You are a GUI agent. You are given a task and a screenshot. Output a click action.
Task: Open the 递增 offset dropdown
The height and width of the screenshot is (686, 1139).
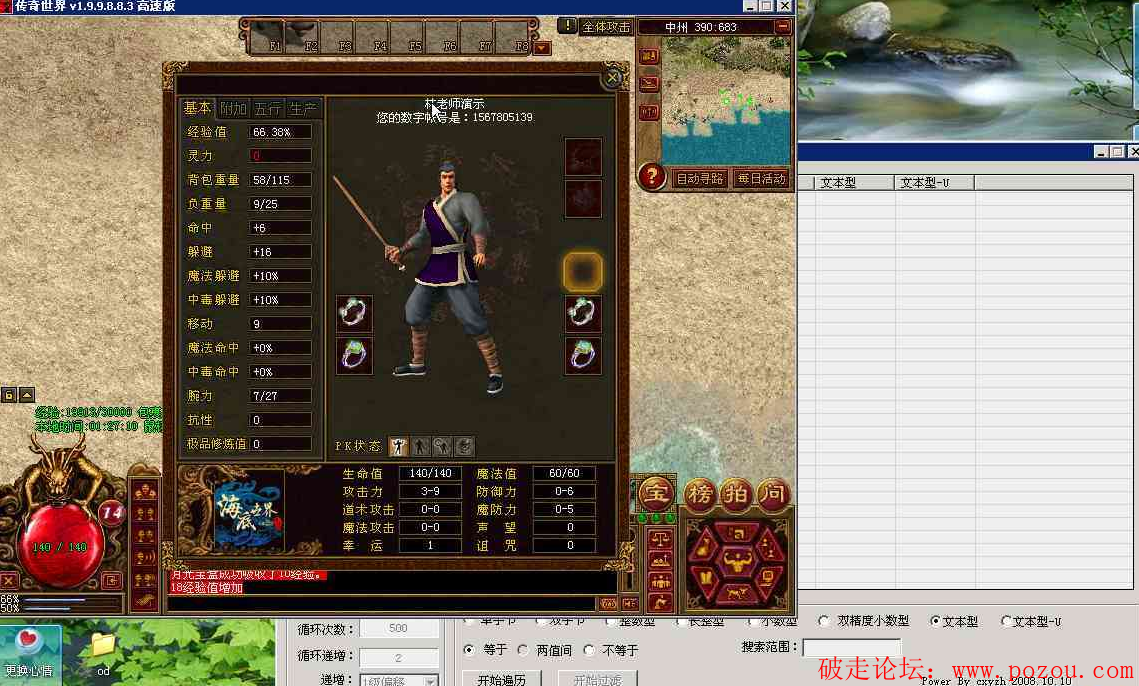click(x=431, y=681)
